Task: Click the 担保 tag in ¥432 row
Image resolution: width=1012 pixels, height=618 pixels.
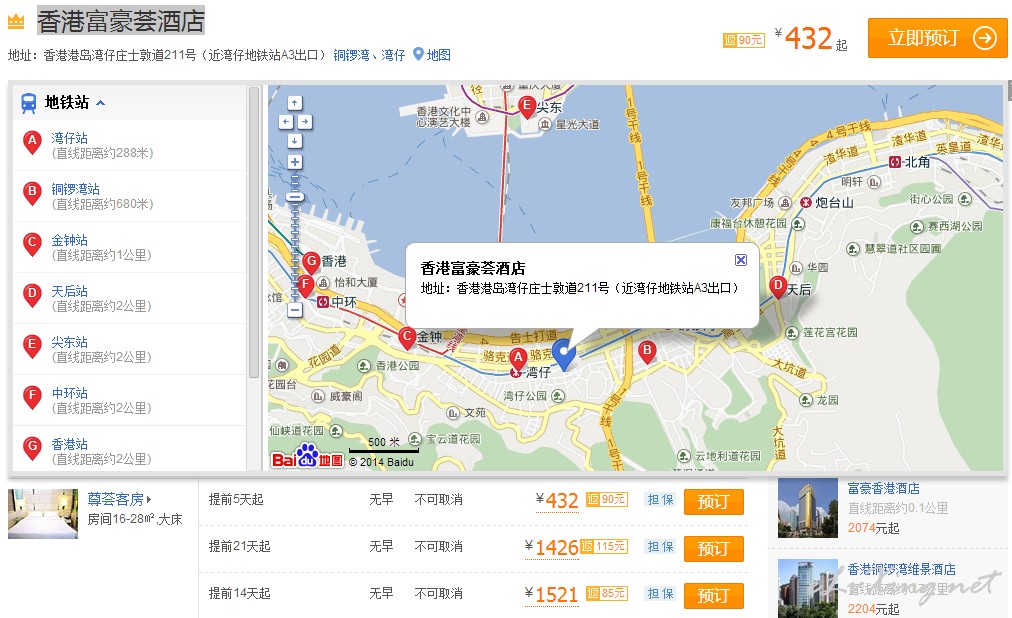Action: (660, 500)
